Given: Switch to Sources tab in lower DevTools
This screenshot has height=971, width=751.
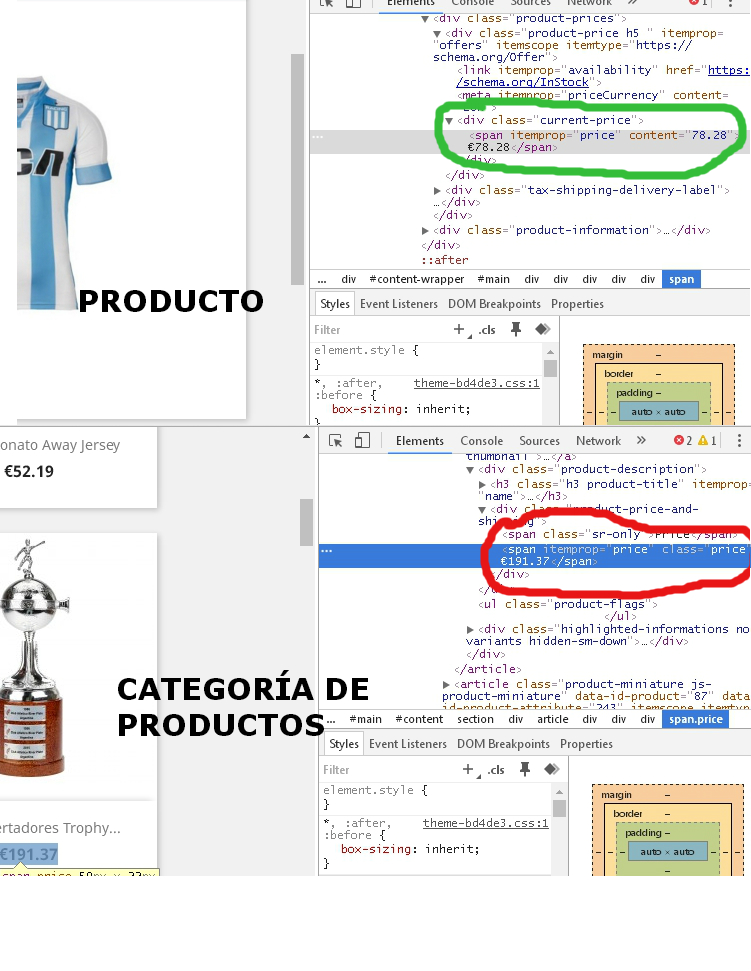Looking at the screenshot, I should tap(539, 440).
